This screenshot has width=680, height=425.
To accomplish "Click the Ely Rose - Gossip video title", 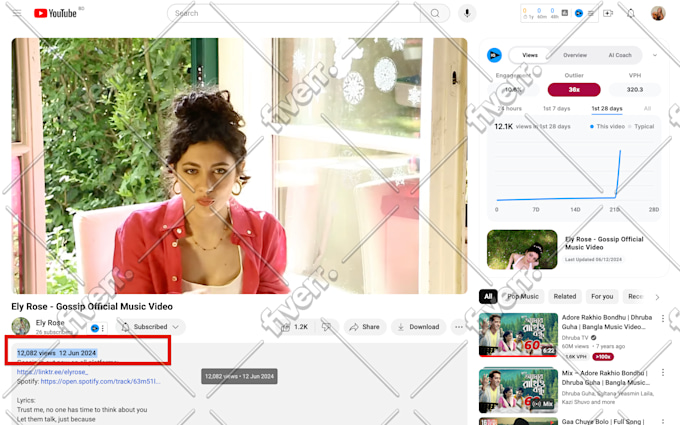I will [92, 307].
